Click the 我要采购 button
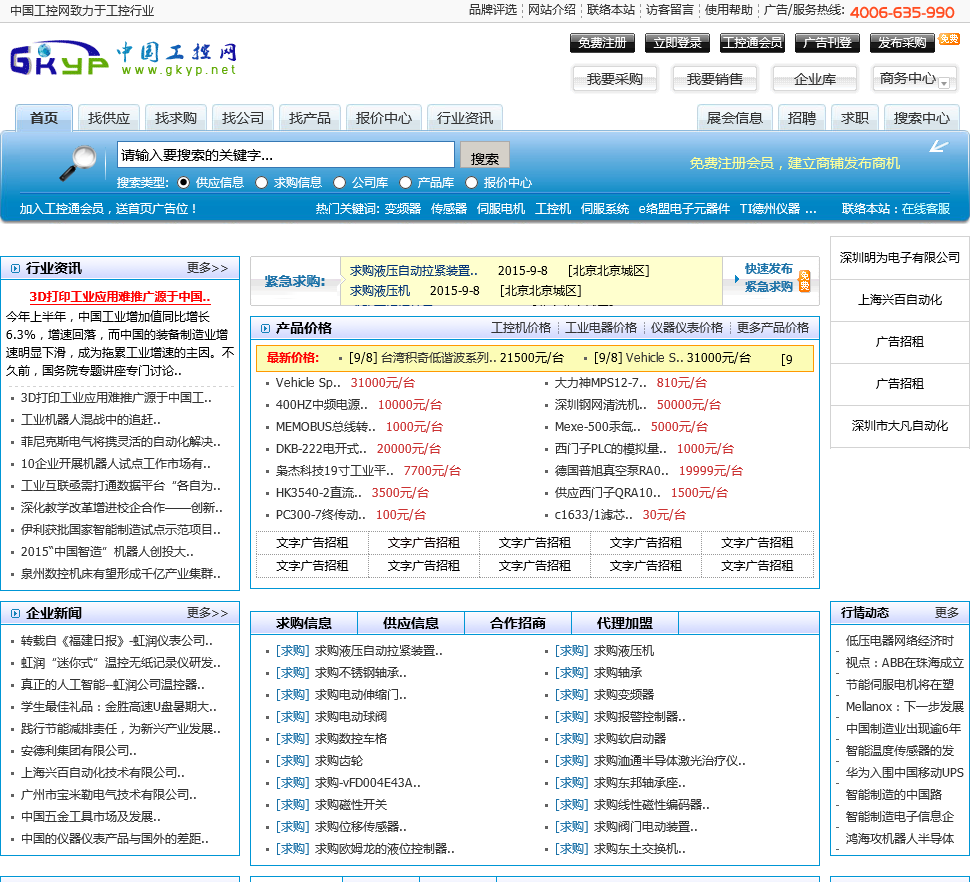Viewport: 970px width, 882px height. (614, 79)
